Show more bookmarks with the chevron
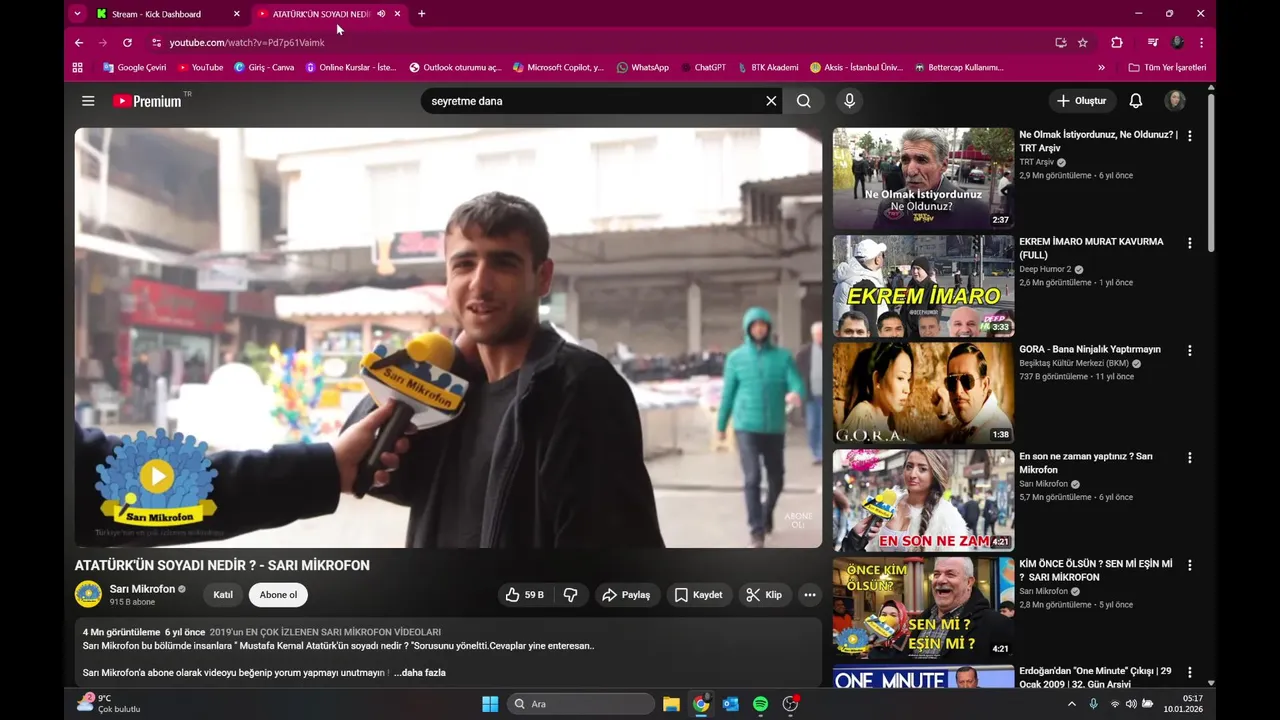1280x720 pixels. 1102,68
